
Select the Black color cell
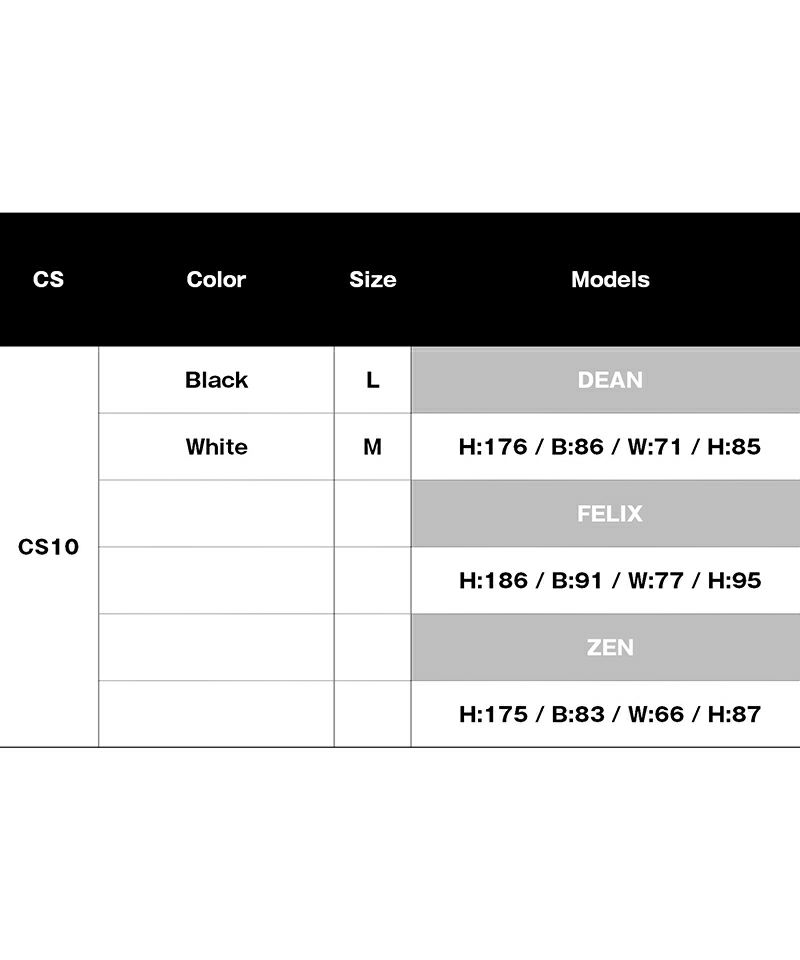click(x=216, y=380)
